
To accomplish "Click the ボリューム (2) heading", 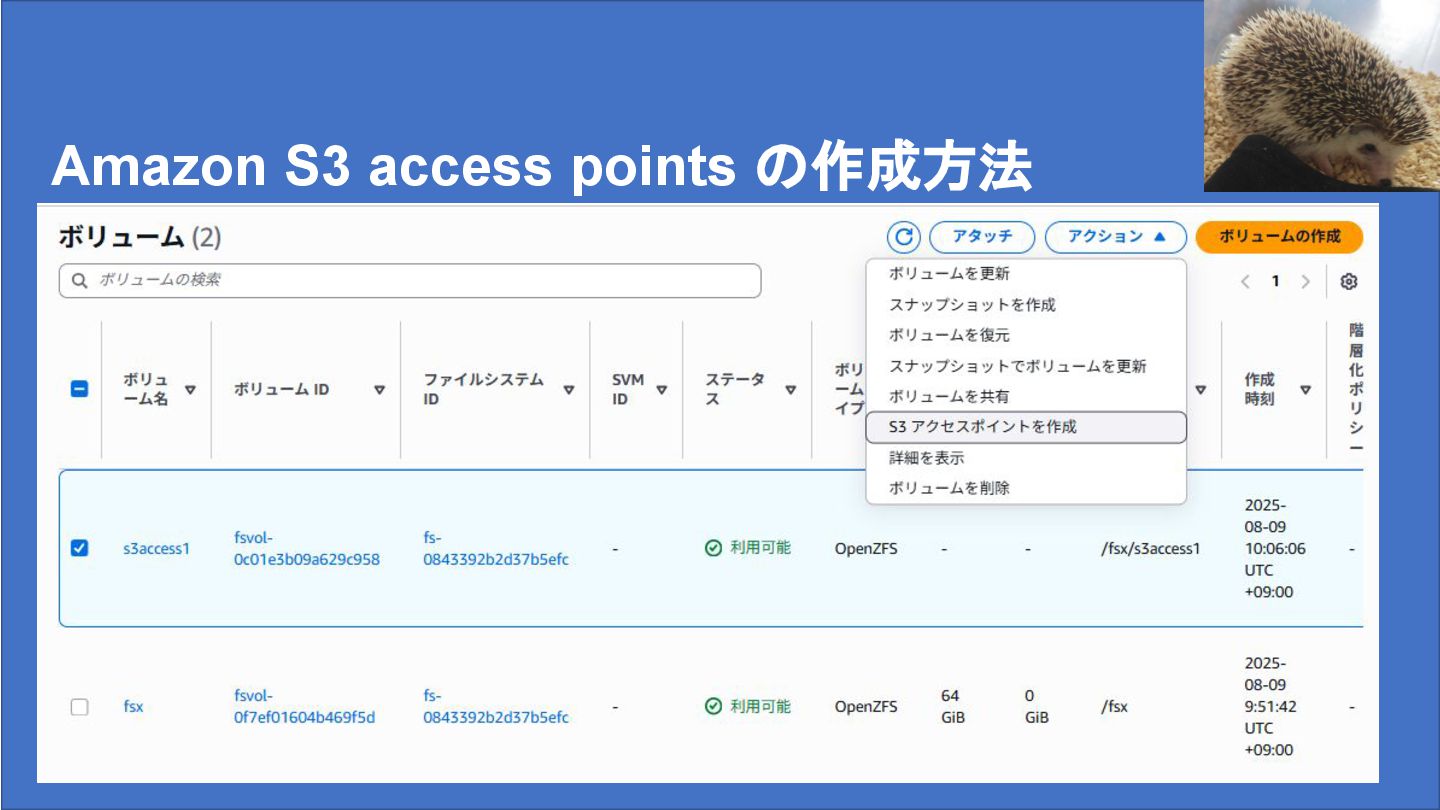I will pyautogui.click(x=140, y=237).
